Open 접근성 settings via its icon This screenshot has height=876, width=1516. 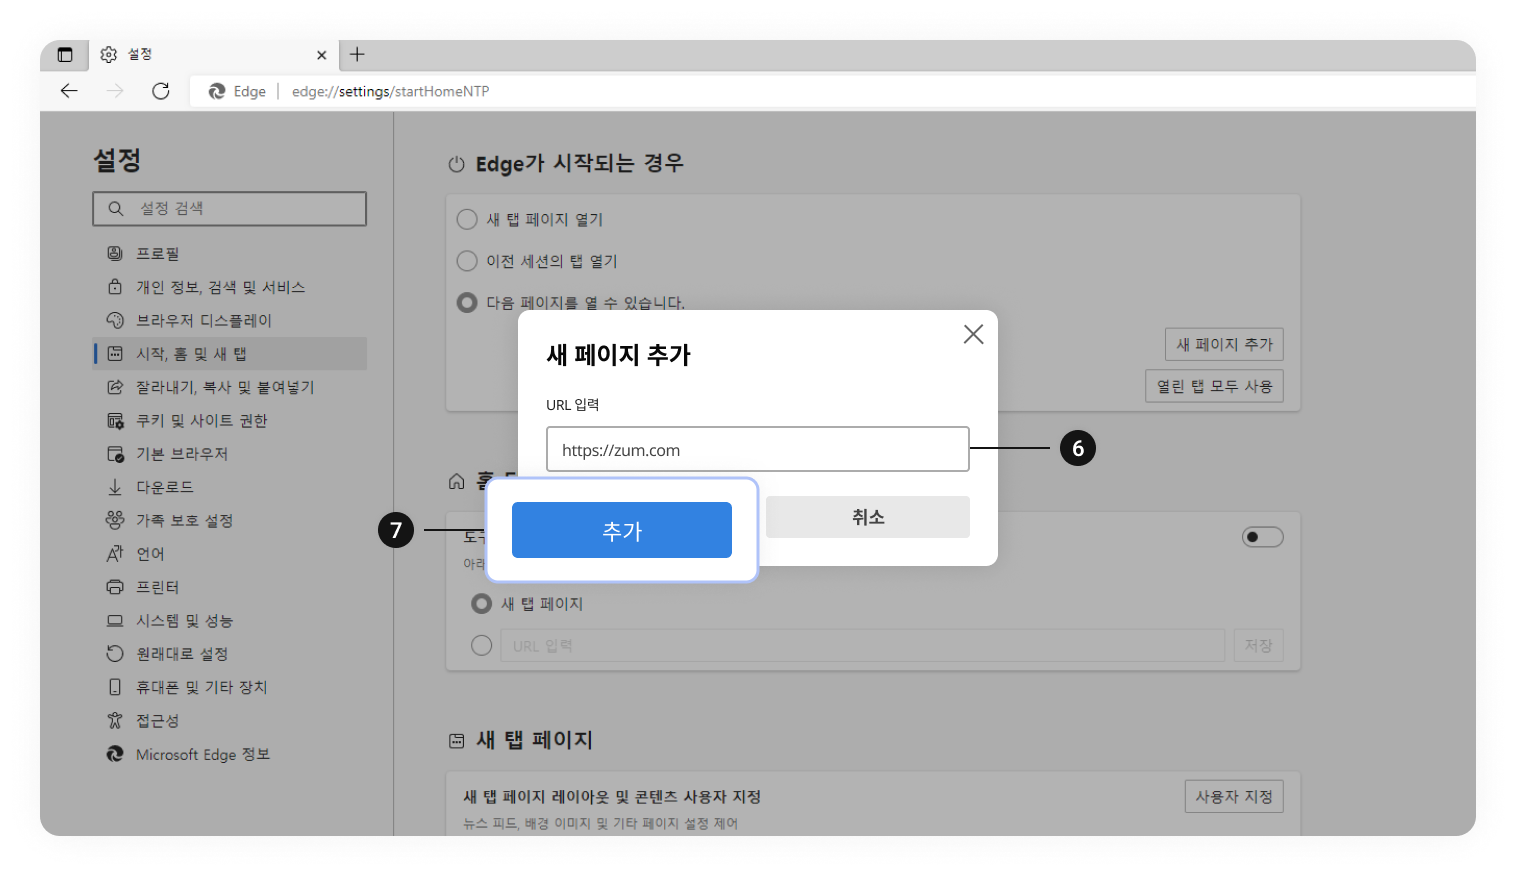coord(115,720)
